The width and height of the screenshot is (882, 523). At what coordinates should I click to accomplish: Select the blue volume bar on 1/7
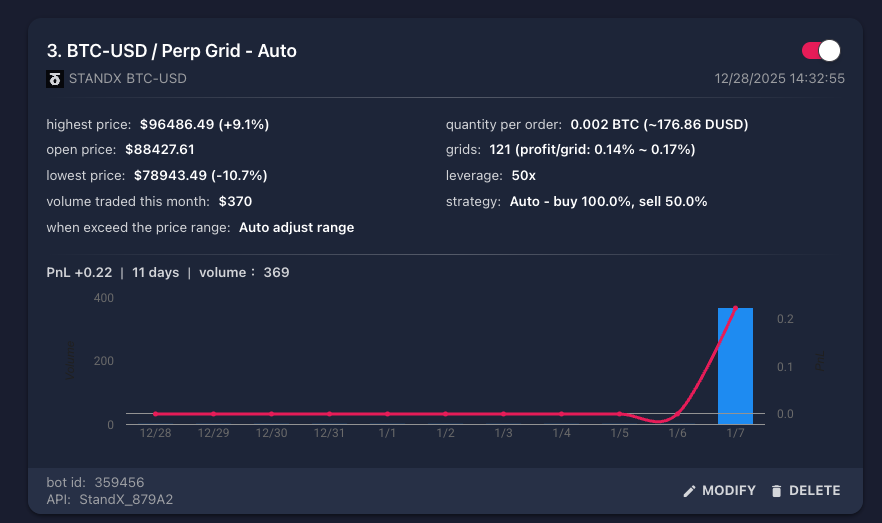(735, 366)
